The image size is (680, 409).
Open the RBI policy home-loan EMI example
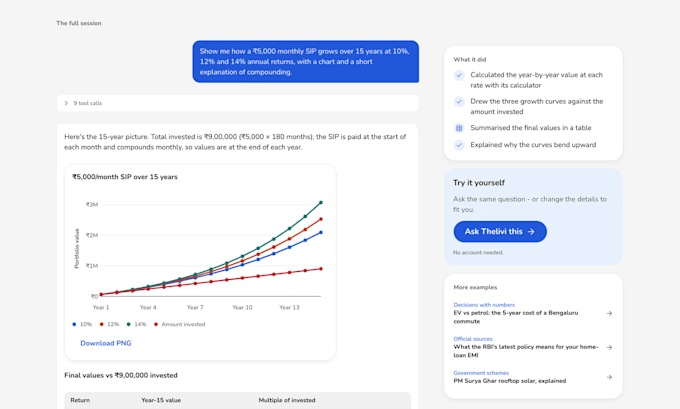[x=533, y=347]
